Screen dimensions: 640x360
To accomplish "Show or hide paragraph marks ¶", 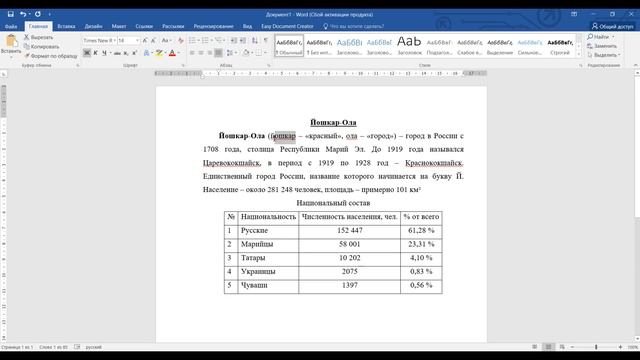I will click(266, 40).
